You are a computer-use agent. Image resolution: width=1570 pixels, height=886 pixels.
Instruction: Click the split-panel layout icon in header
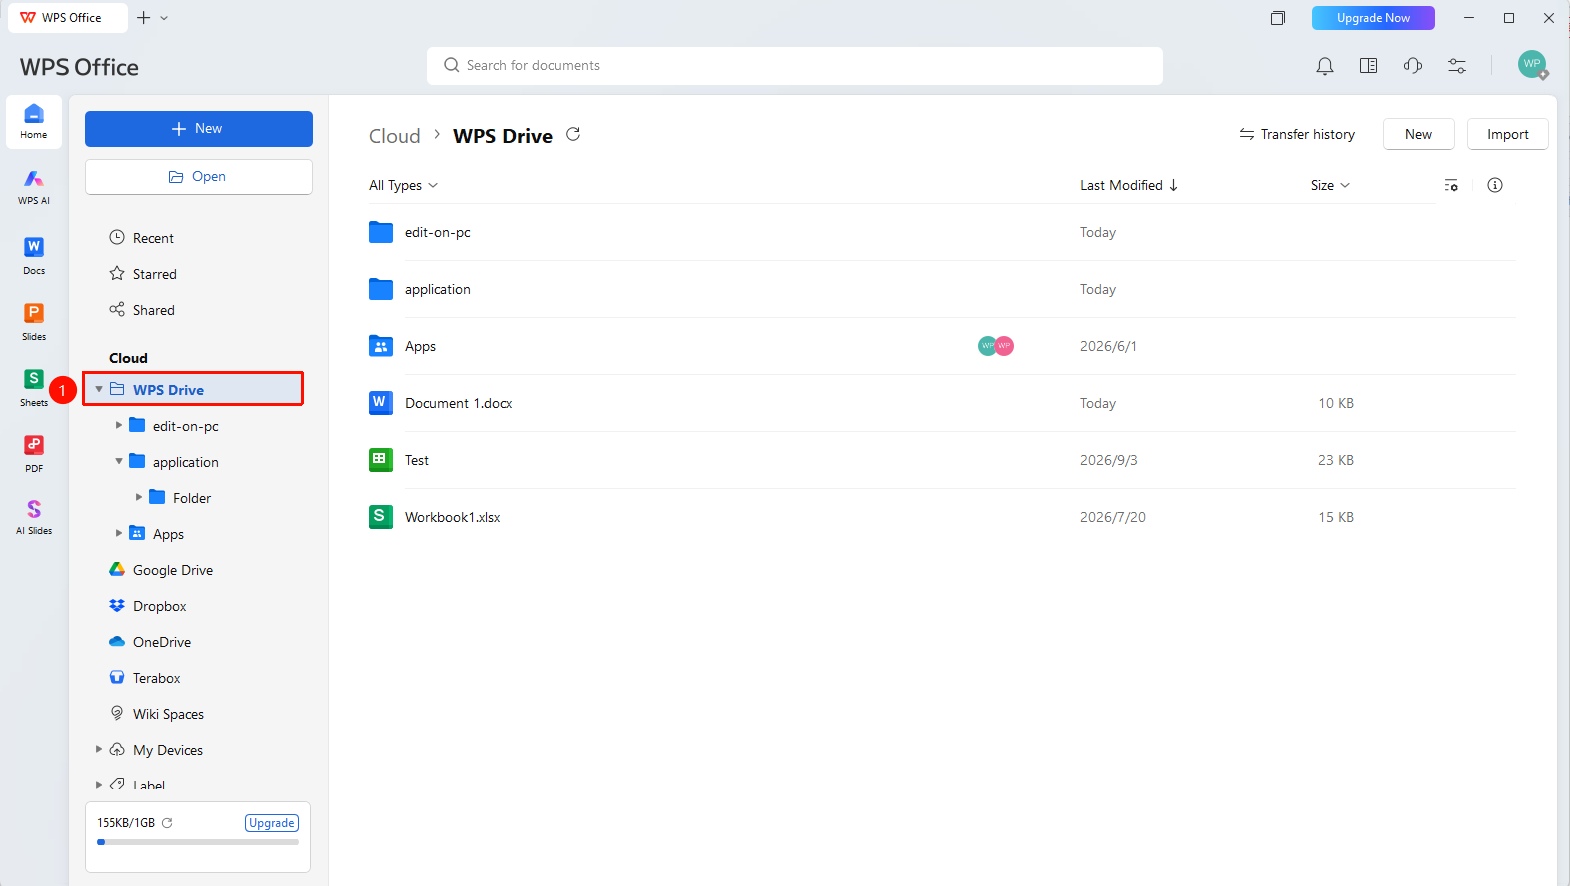coord(1369,66)
